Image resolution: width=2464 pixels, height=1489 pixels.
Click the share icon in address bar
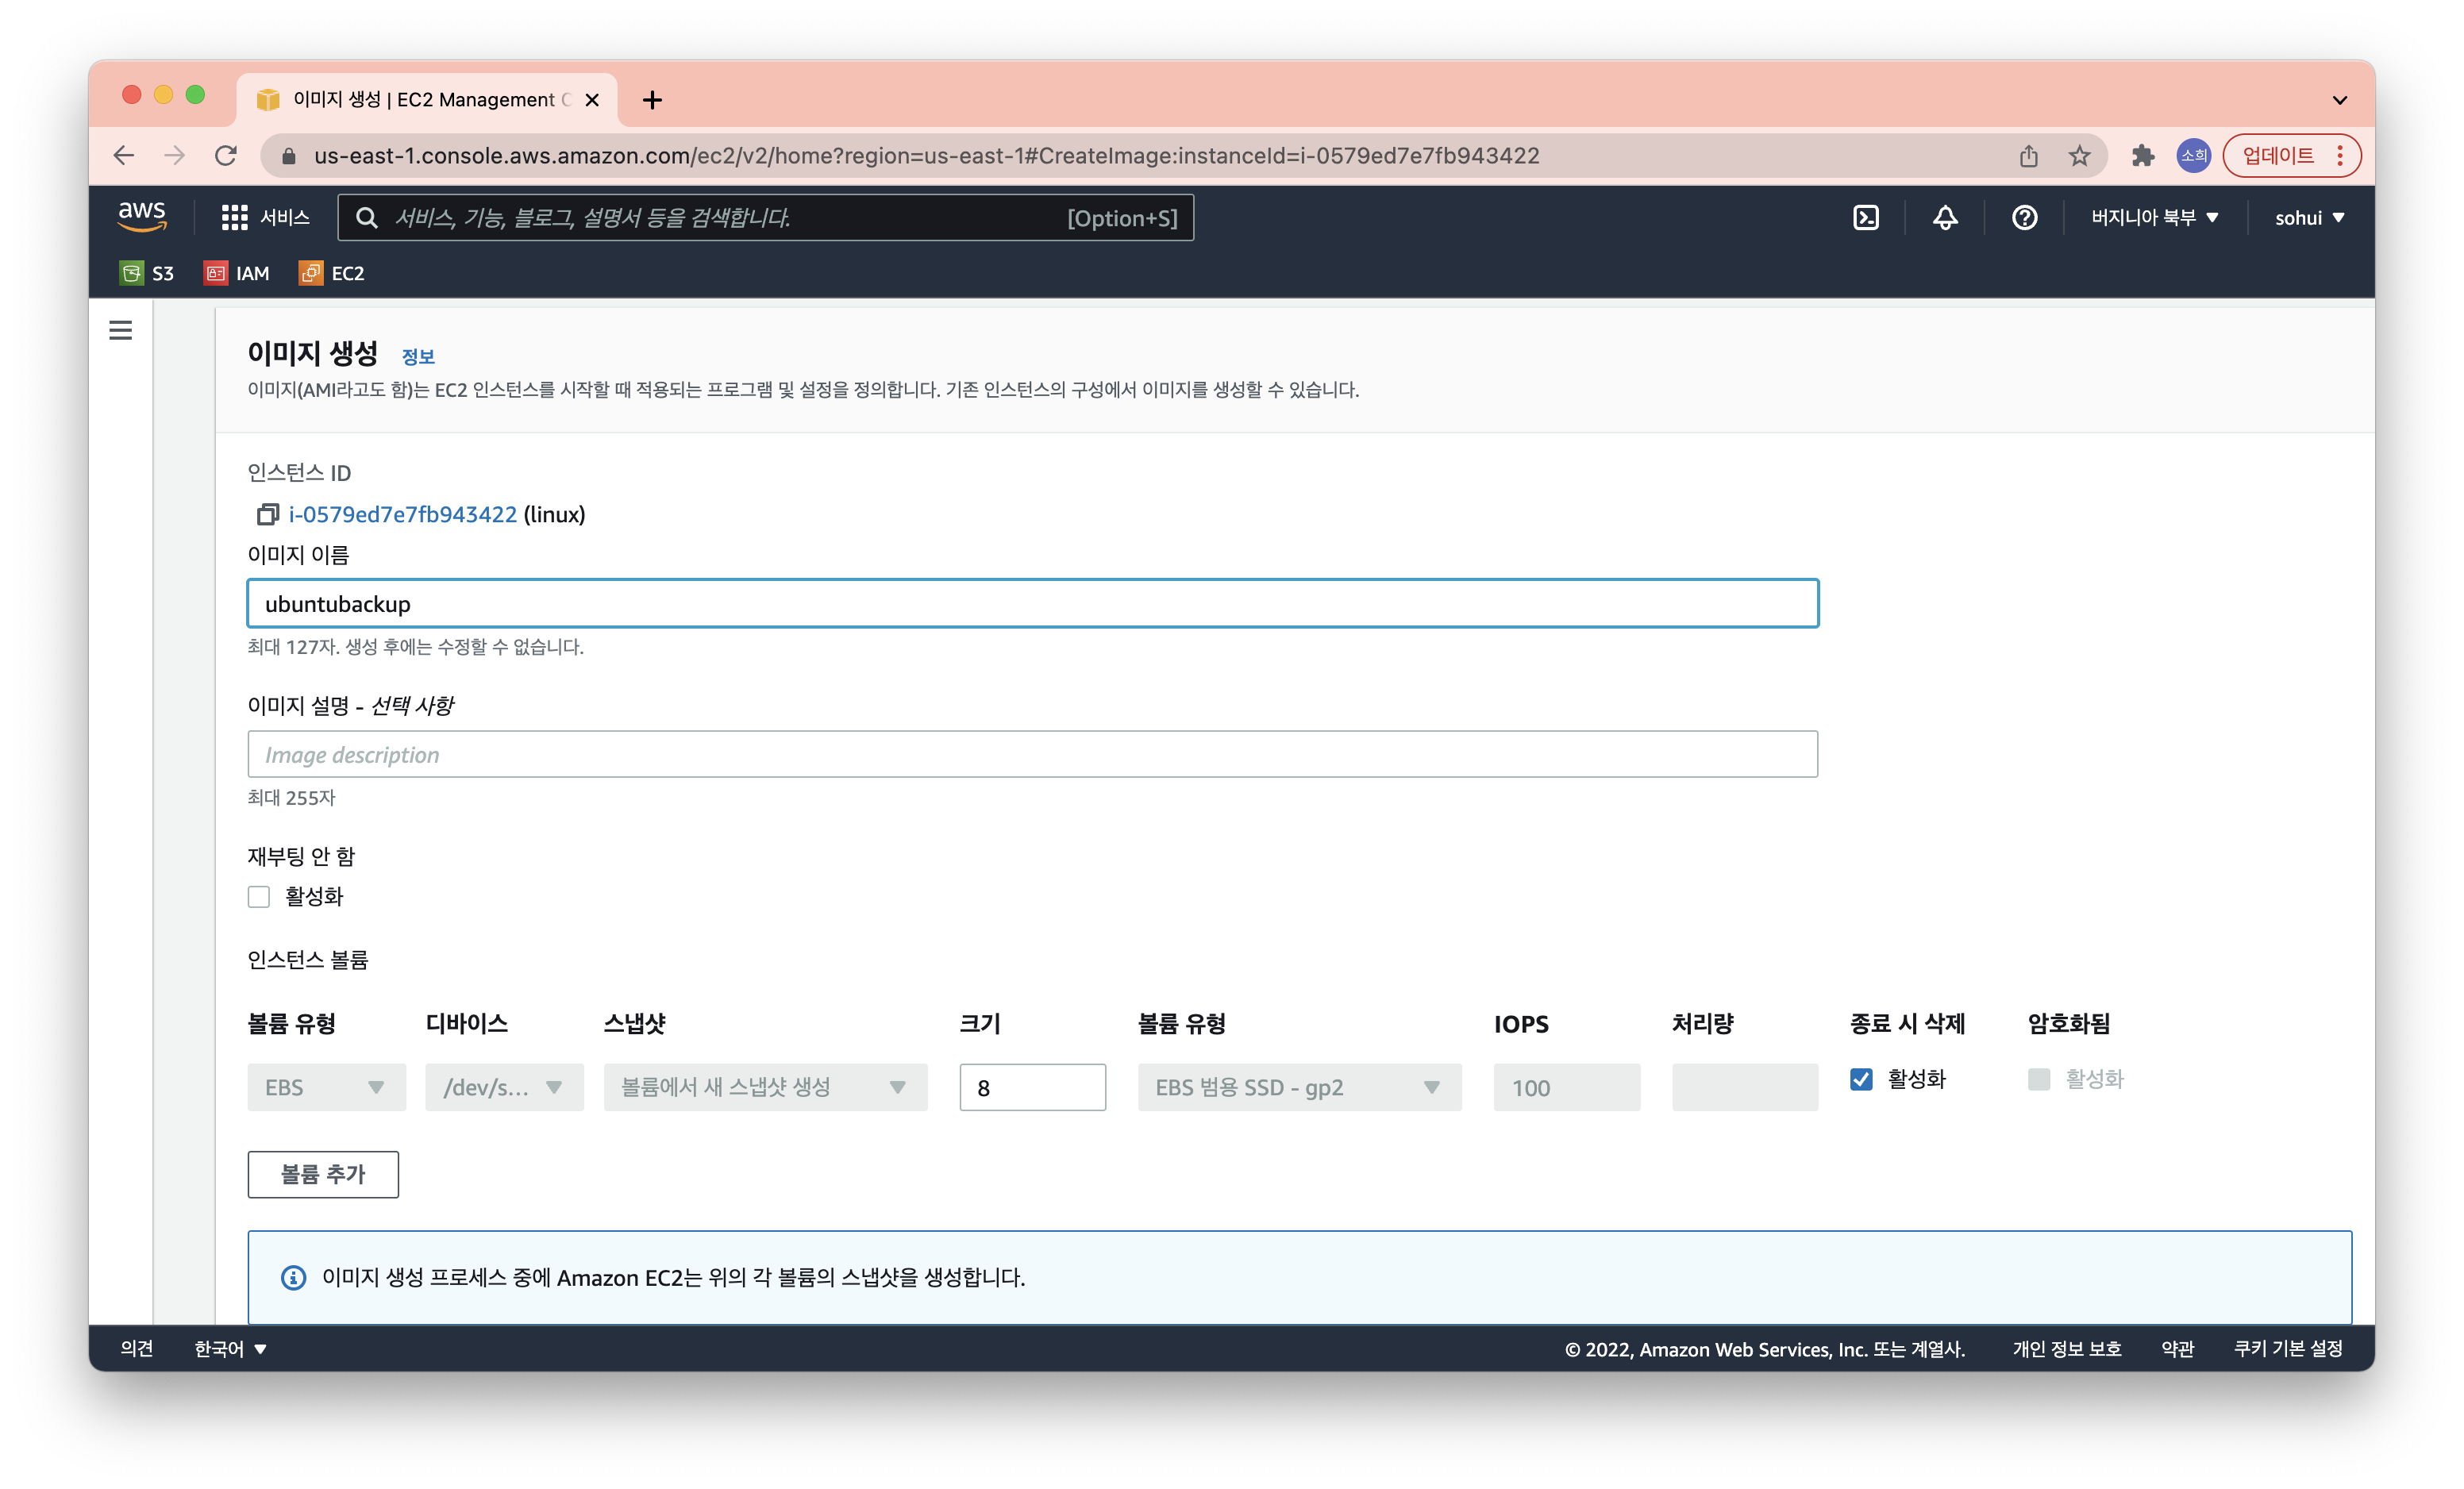[x=2028, y=155]
